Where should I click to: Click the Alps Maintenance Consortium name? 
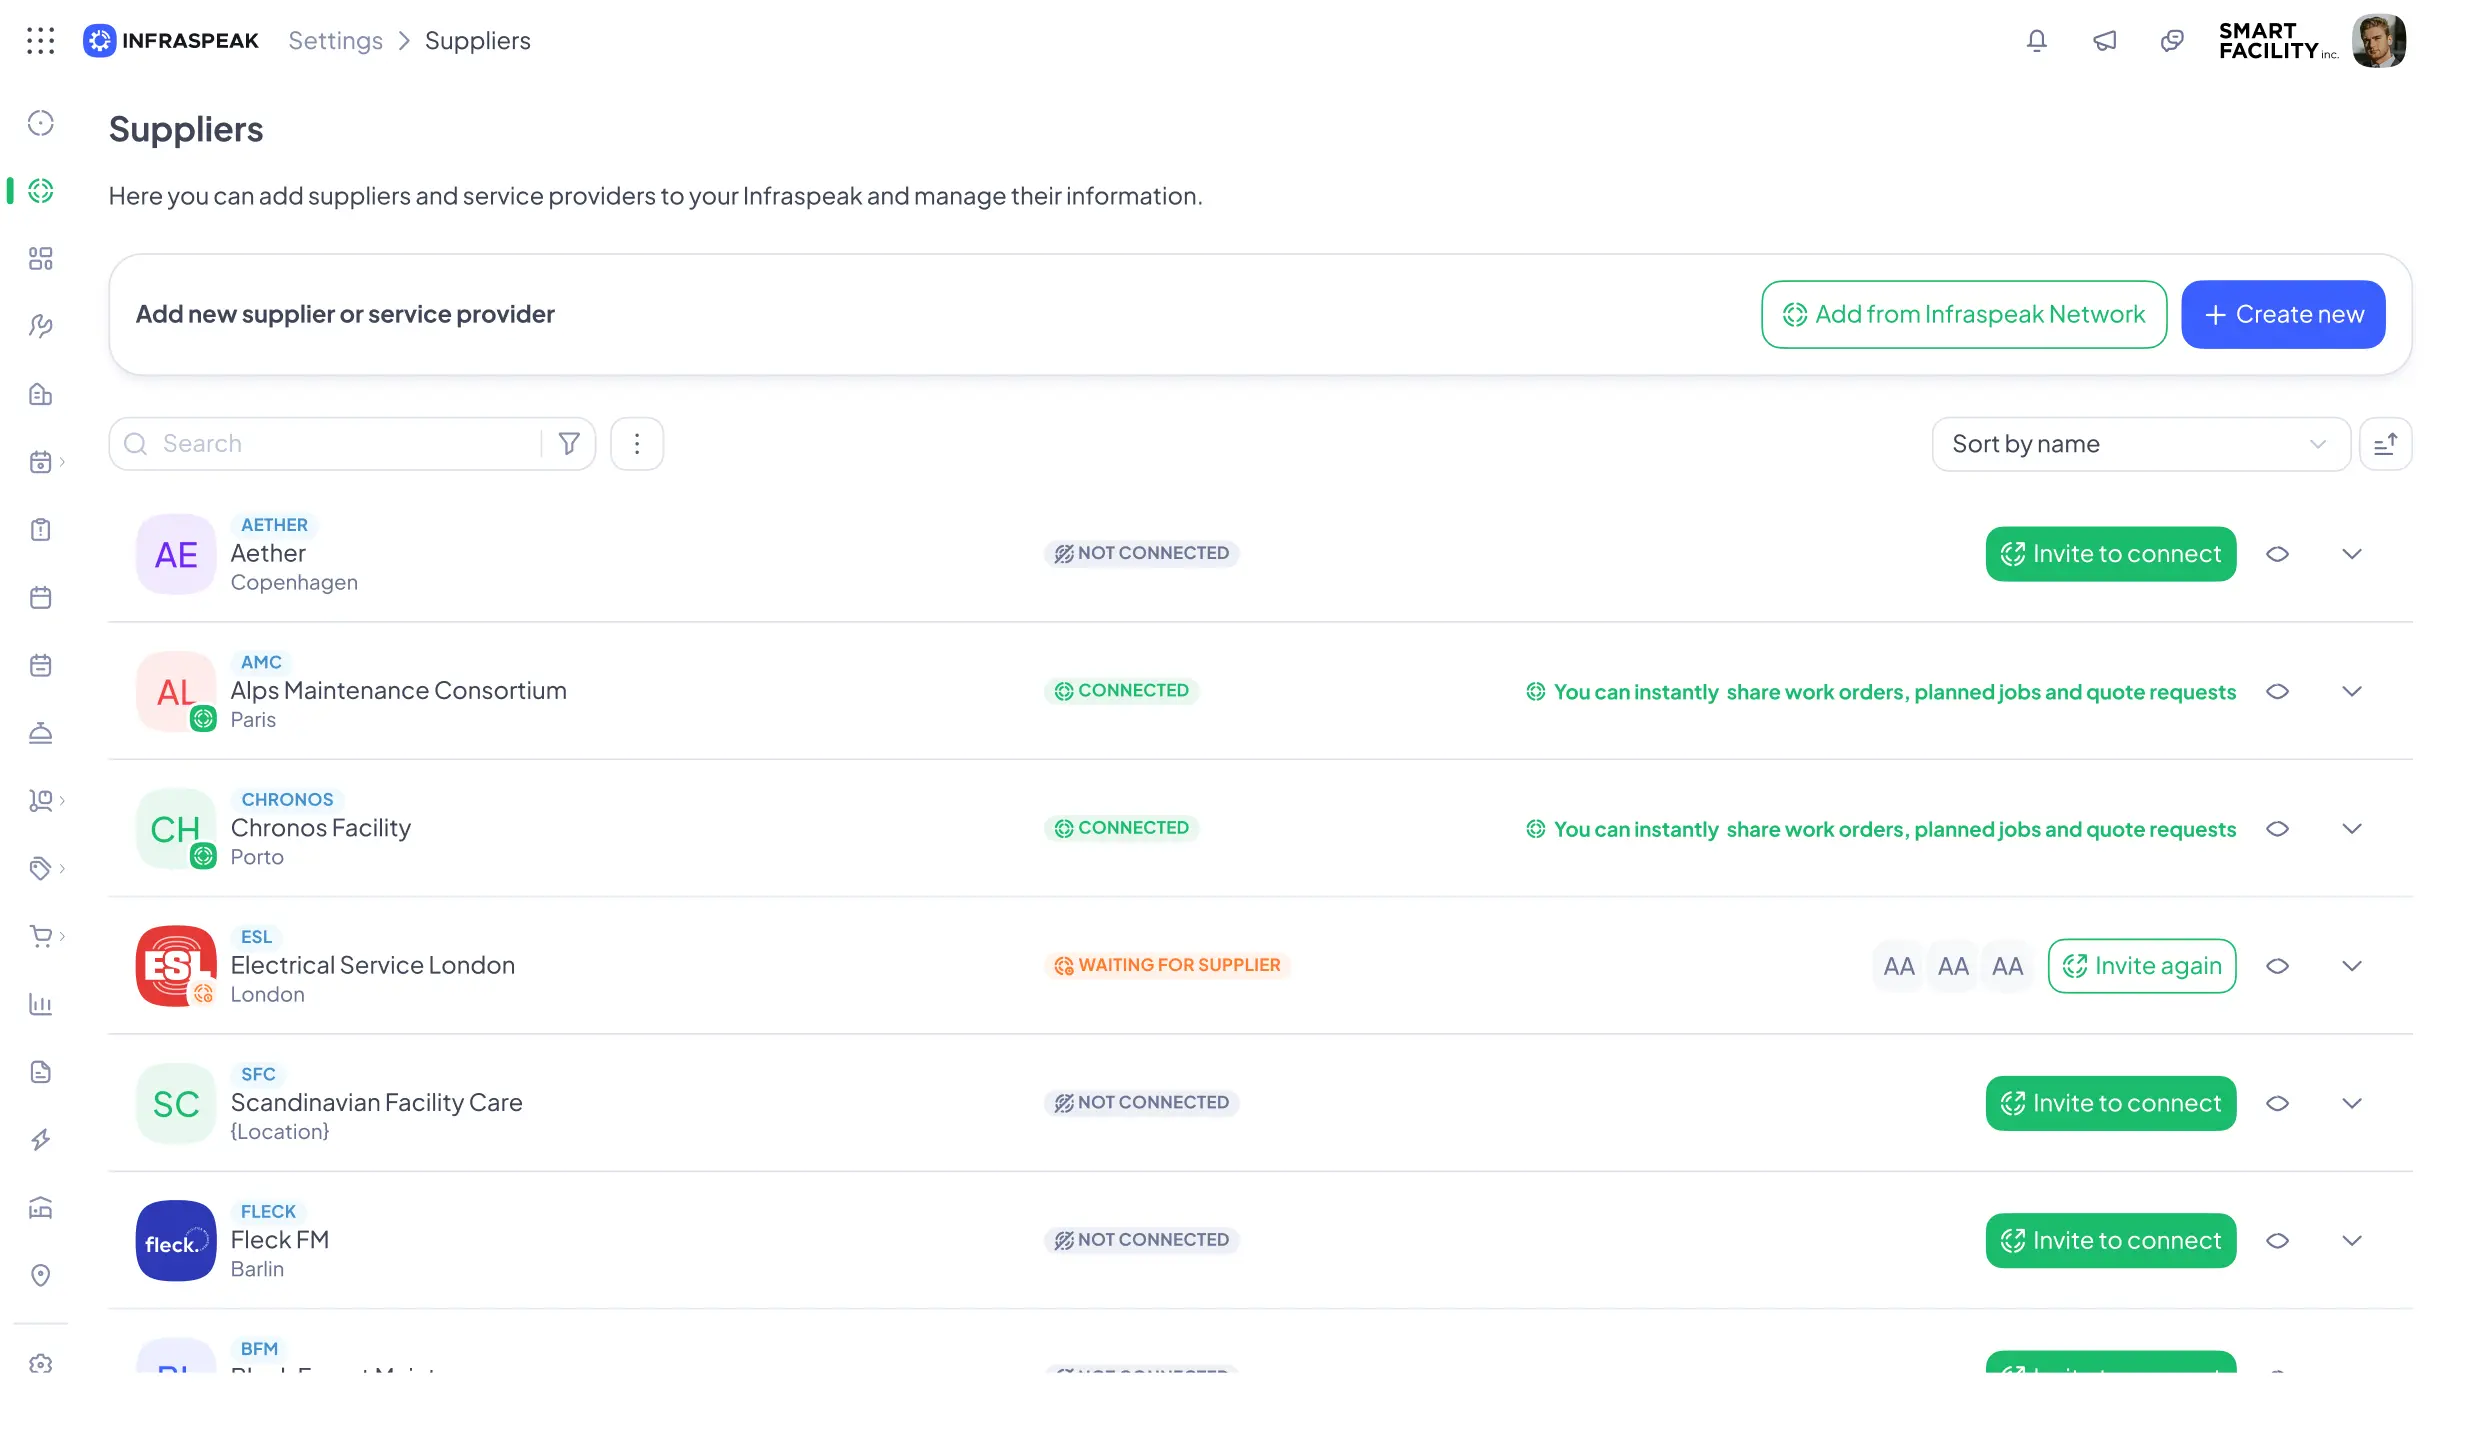(399, 691)
